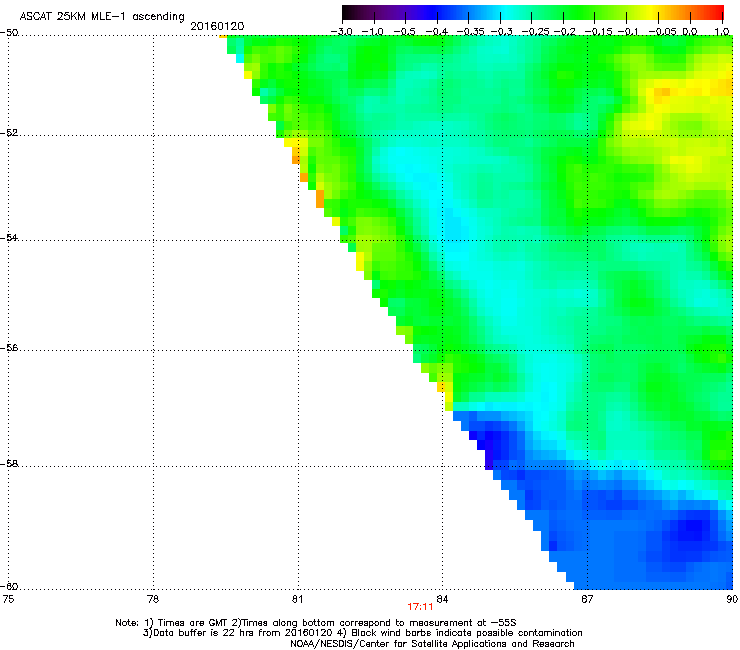Click the -0.25 colorbar label
Image resolution: width=740 pixels, height=650 pixels.
[535, 32]
